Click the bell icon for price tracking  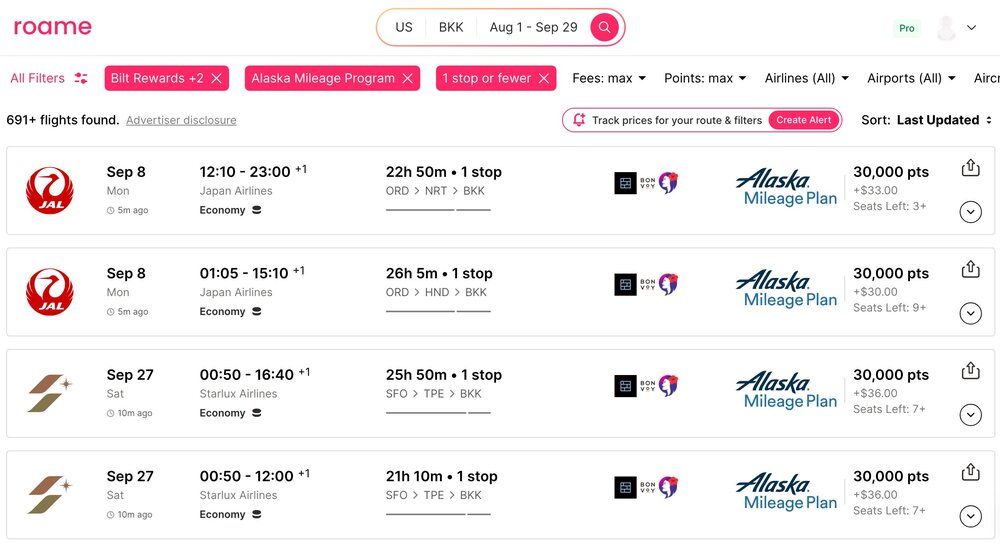pos(578,120)
